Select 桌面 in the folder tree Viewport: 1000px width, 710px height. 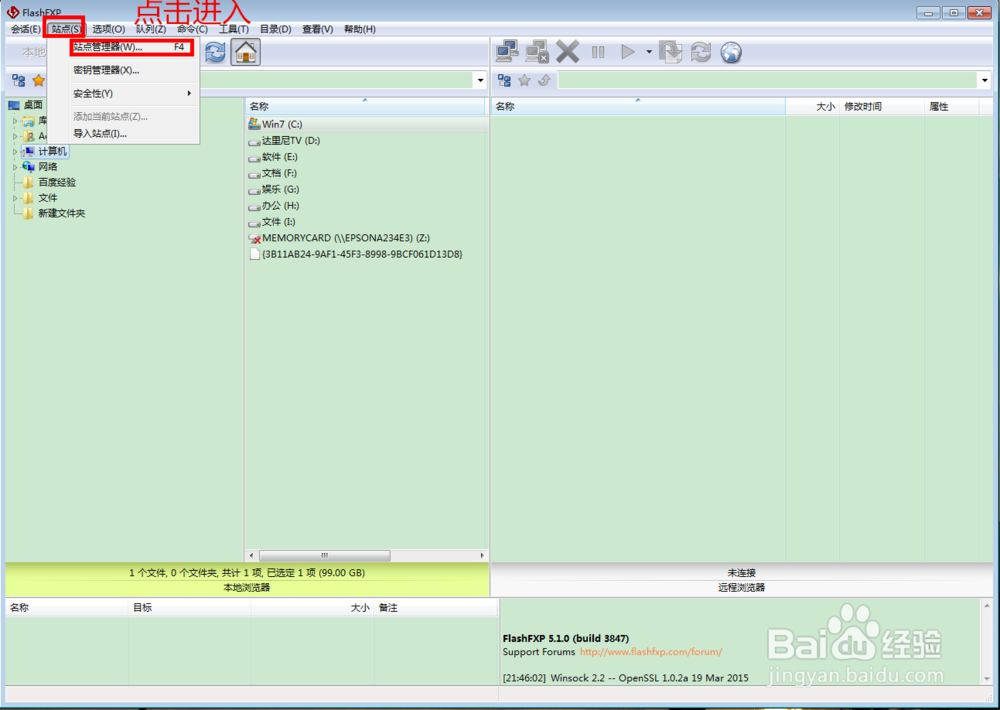pos(33,105)
